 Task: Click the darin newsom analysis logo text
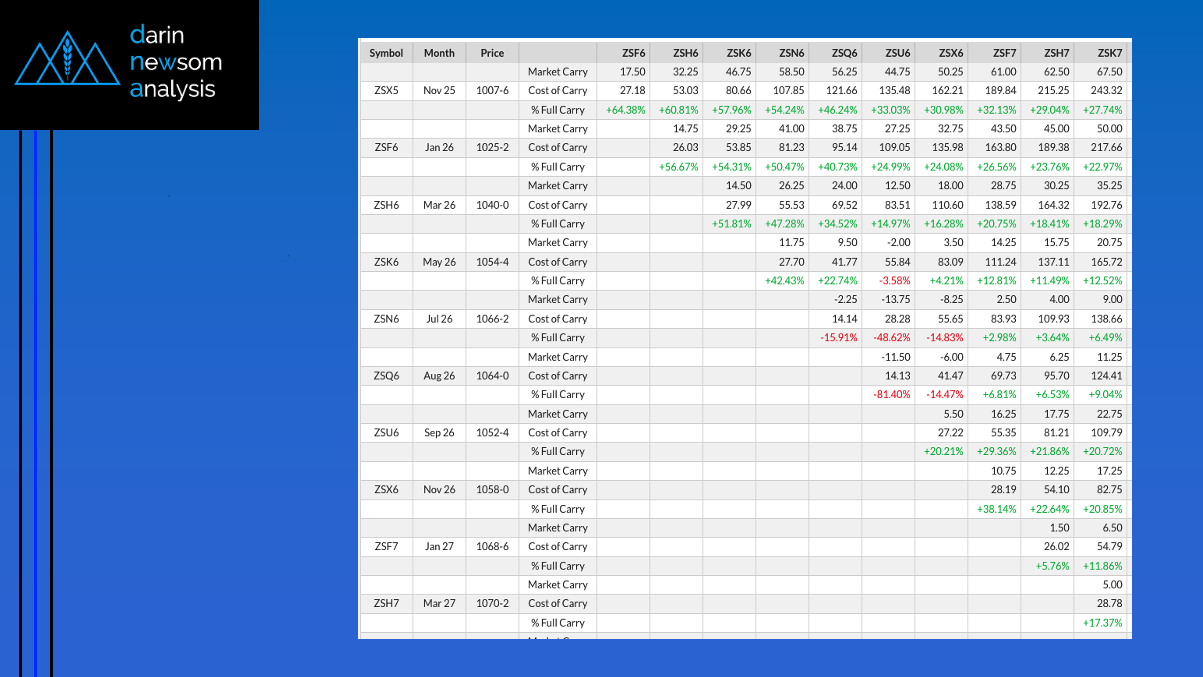[174, 62]
